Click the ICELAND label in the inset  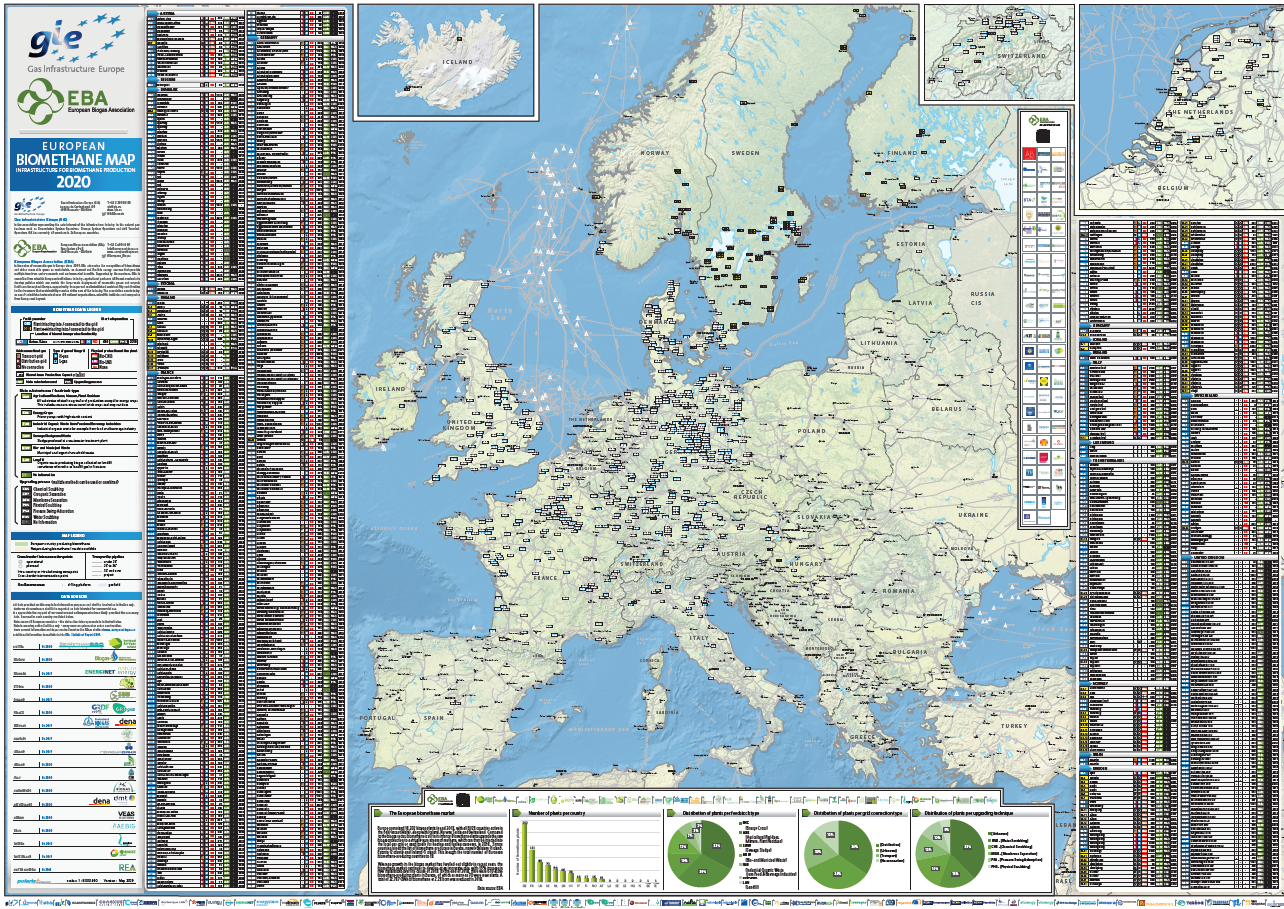pyautogui.click(x=457, y=61)
